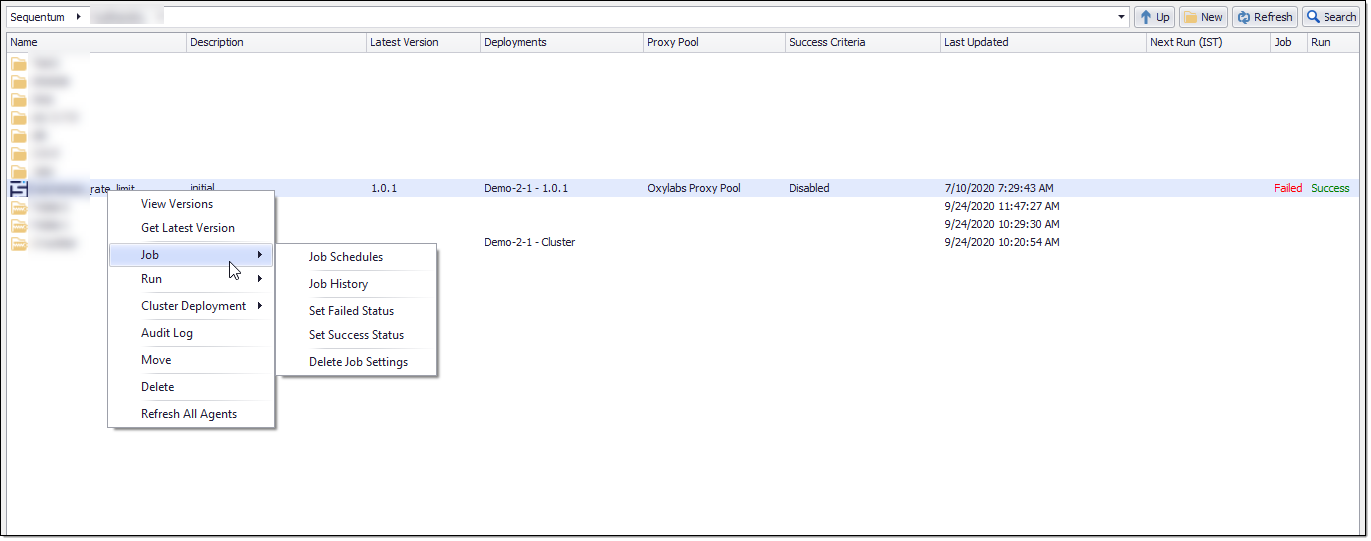Open Search using the magnifier button
This screenshot has width=1371, height=541.
tap(1330, 17)
